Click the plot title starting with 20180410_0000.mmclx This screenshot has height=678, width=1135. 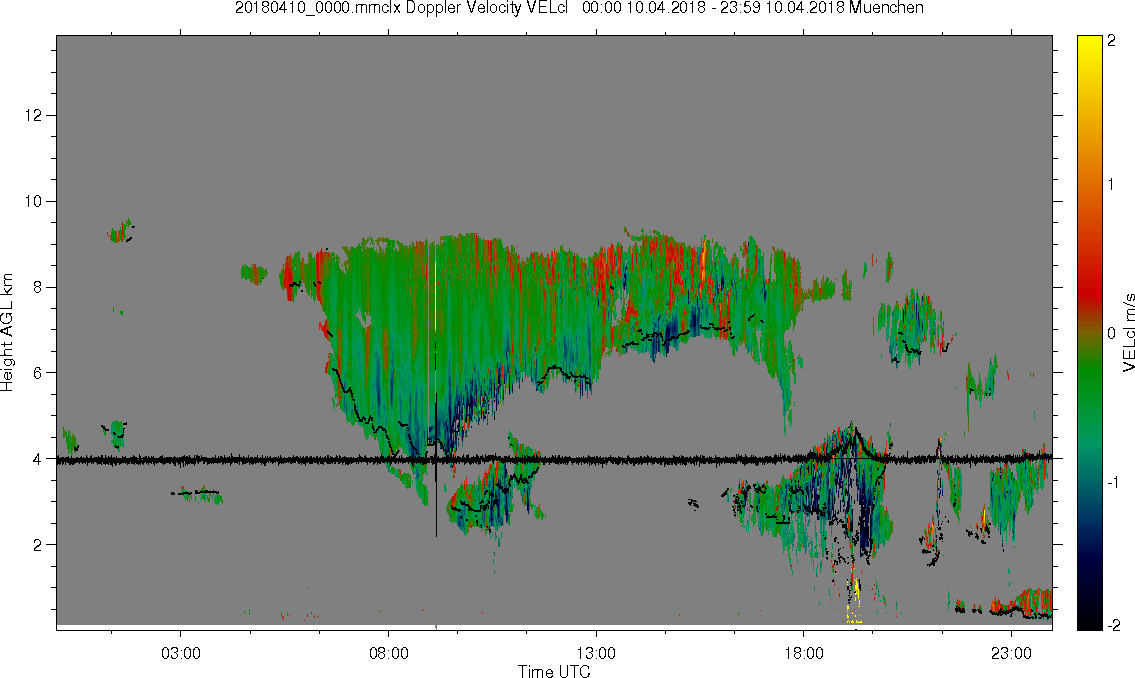point(579,8)
